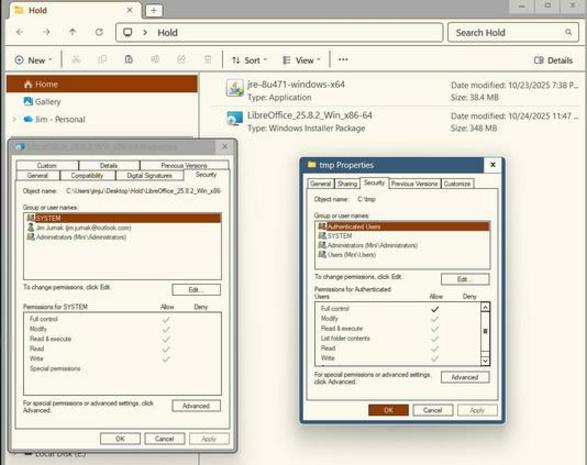
Task: Expand the address bar path chevron
Action: tap(145, 33)
